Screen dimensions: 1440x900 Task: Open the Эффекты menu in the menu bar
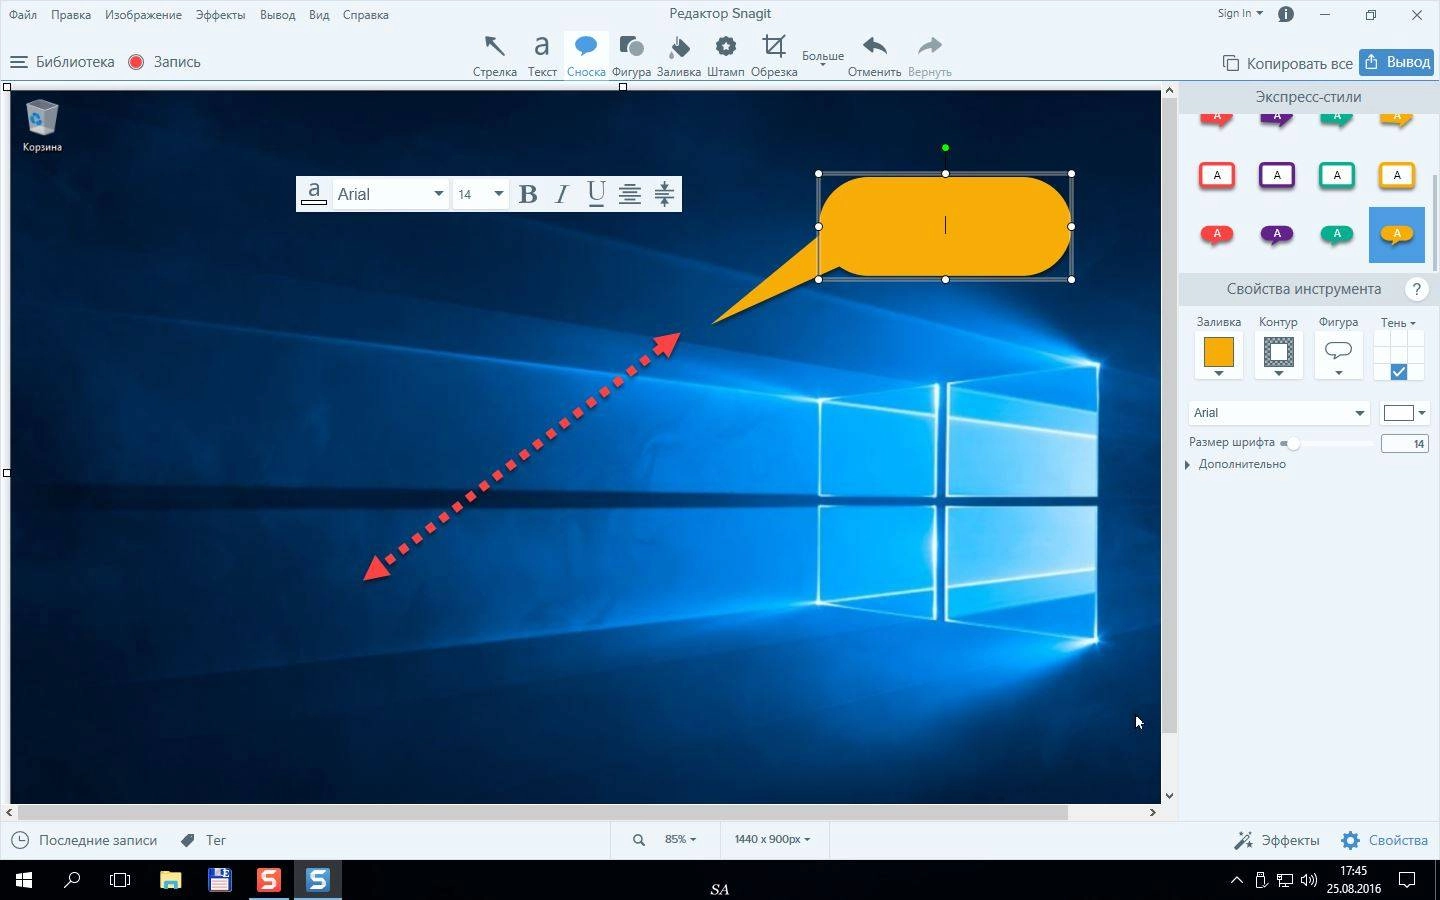[x=220, y=15]
